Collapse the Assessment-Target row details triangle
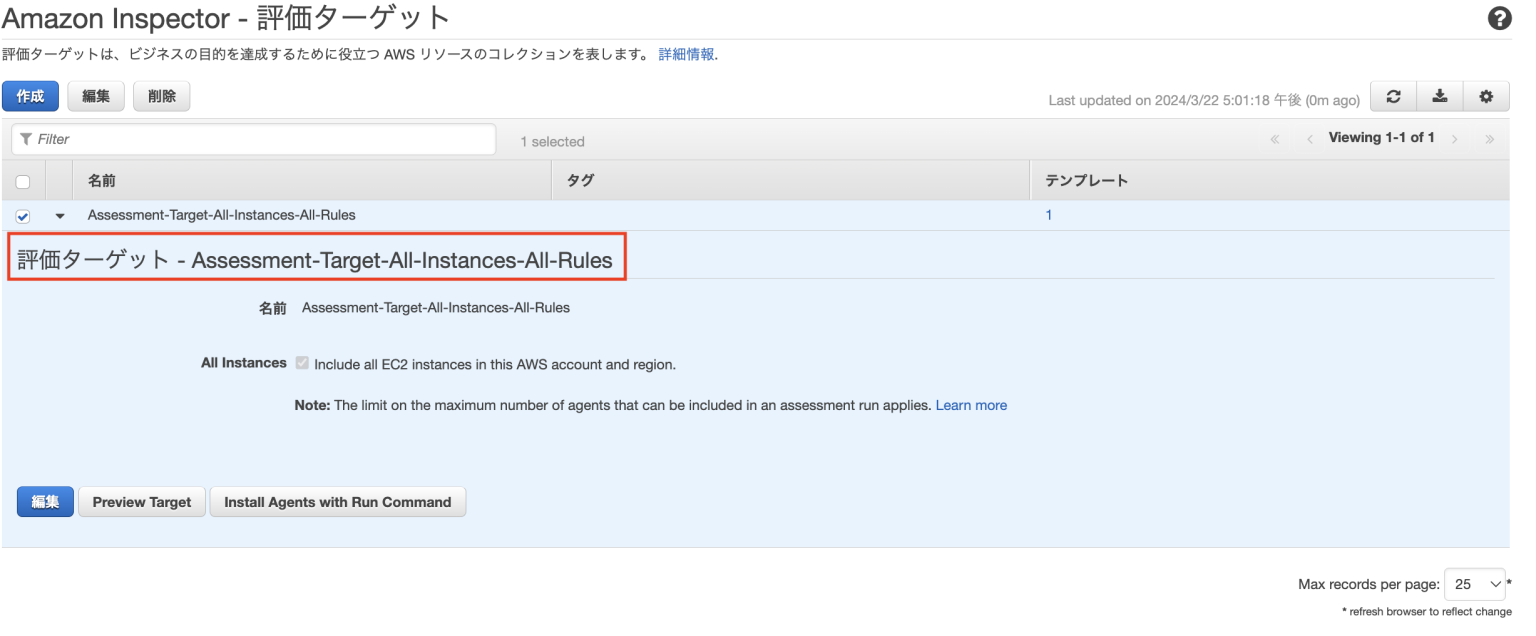 [x=59, y=215]
